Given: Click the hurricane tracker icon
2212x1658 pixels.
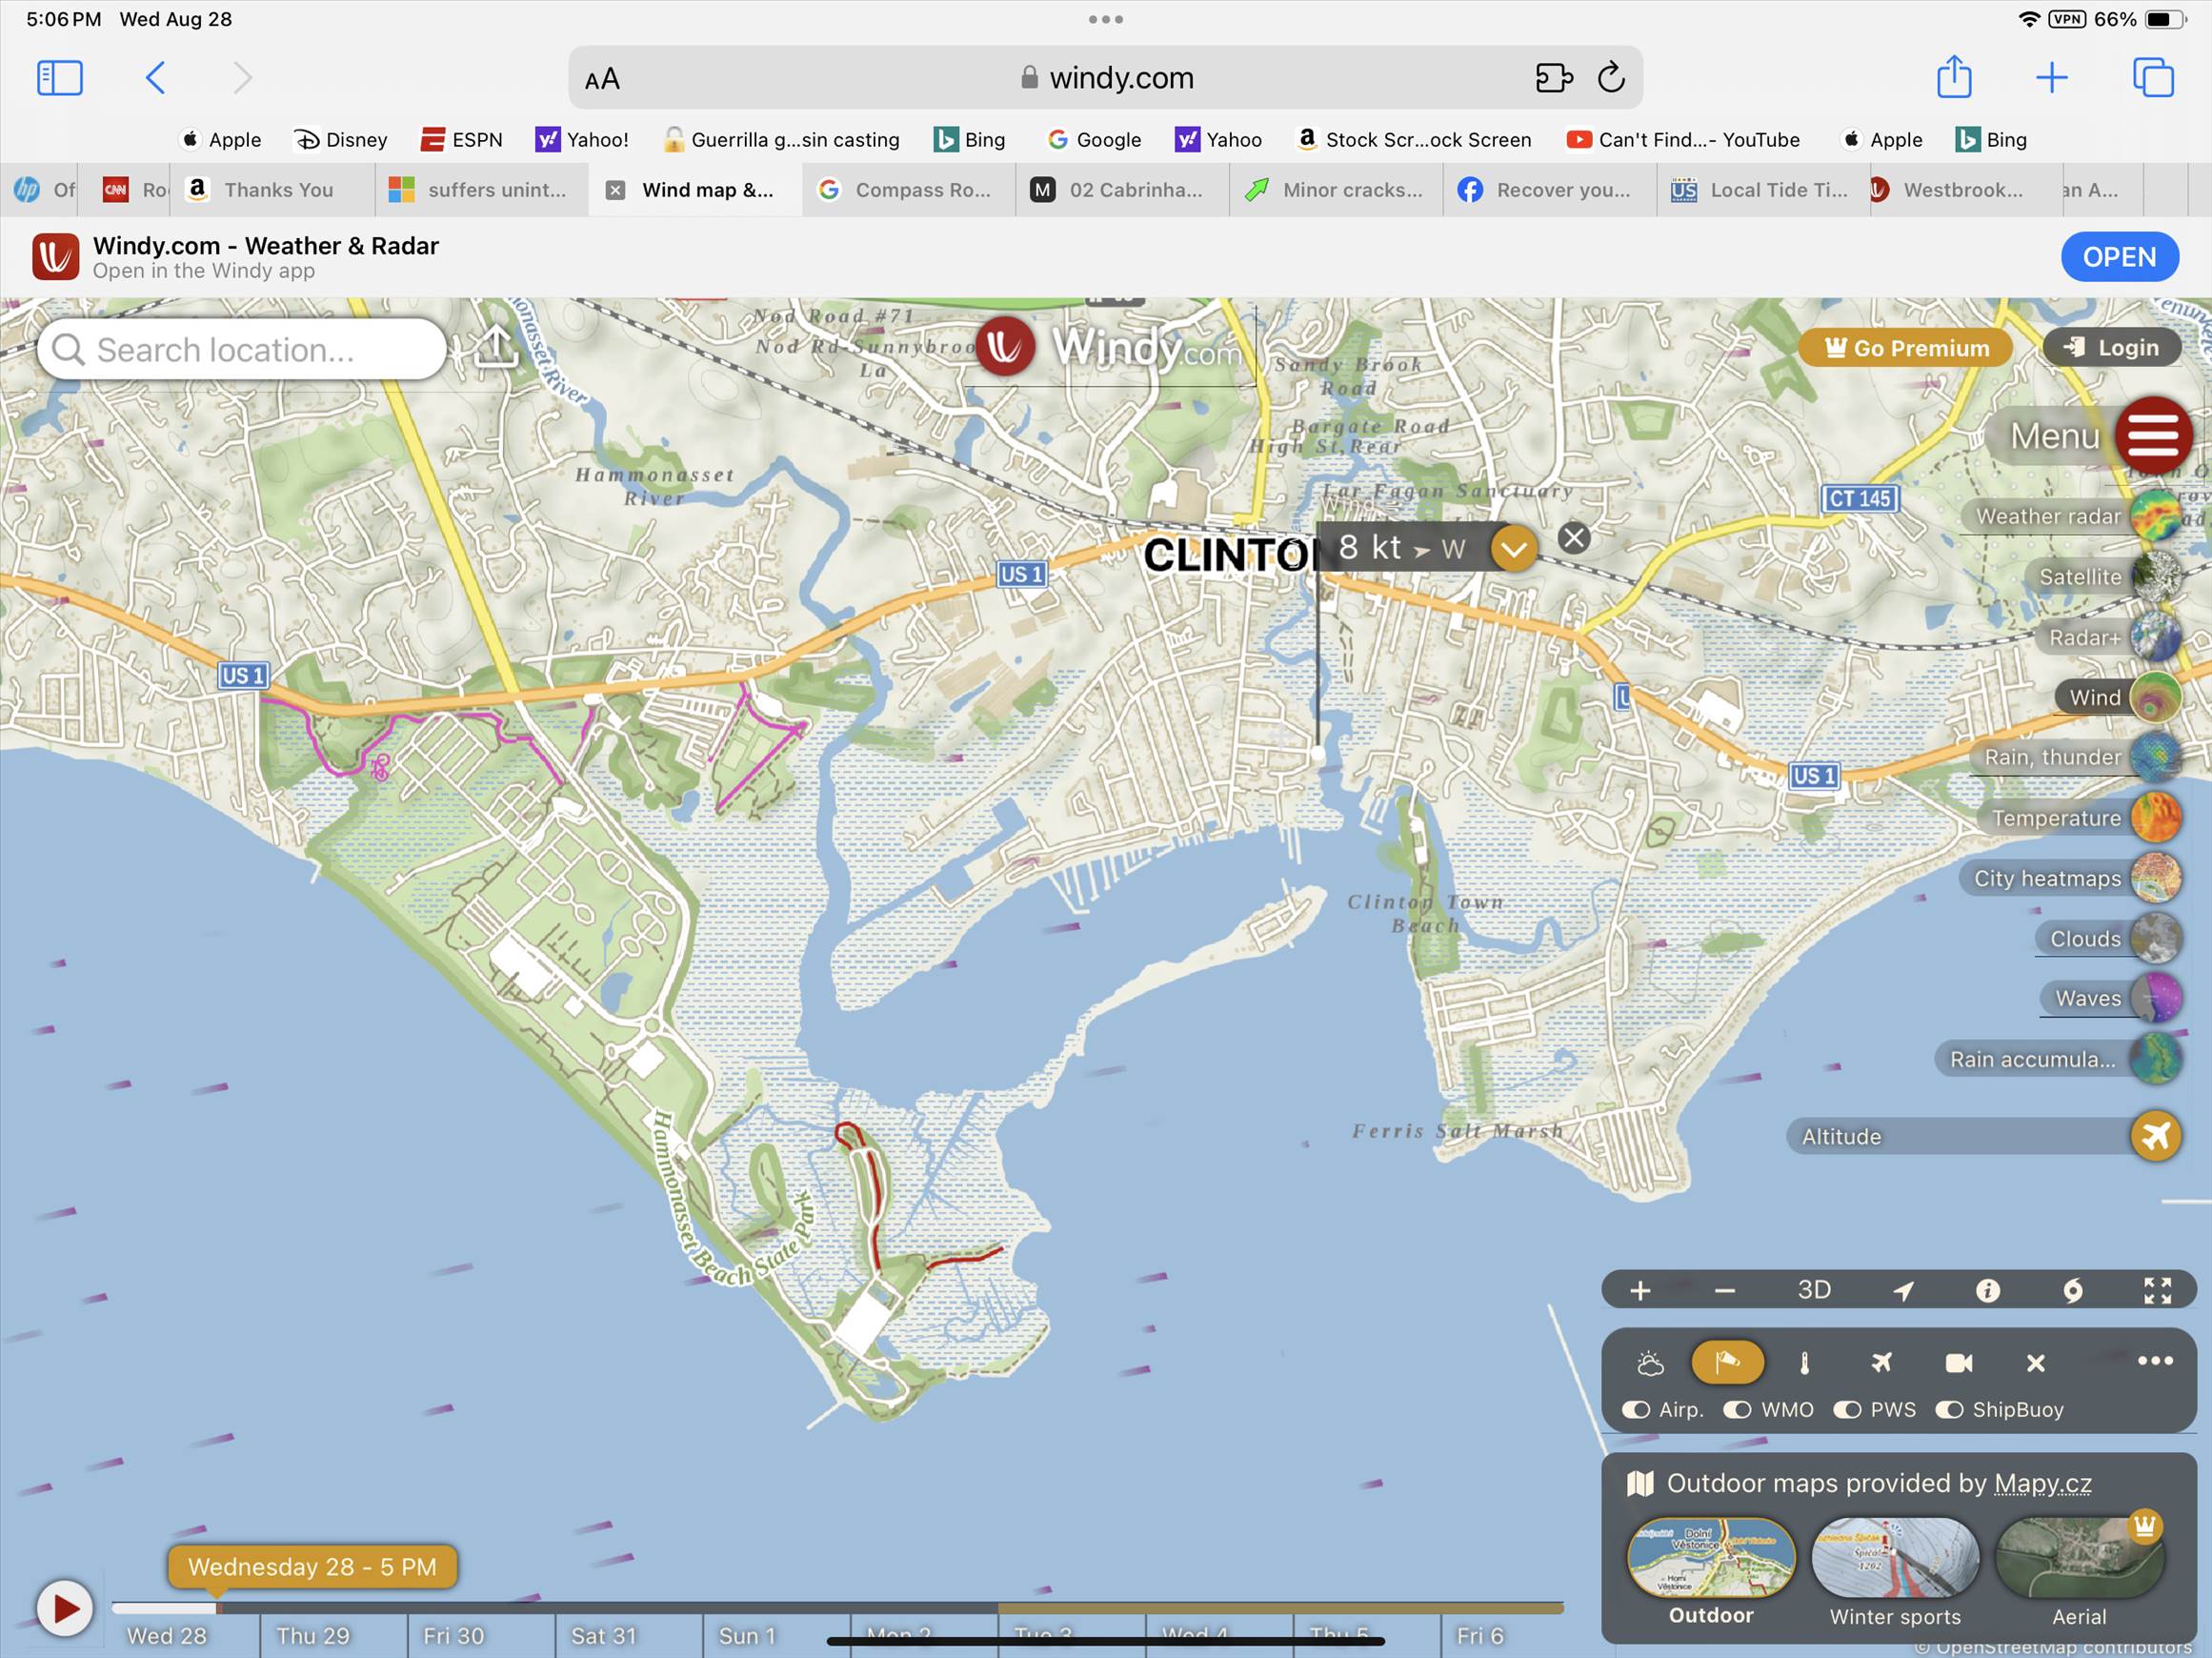Looking at the screenshot, I should coord(2072,1291).
